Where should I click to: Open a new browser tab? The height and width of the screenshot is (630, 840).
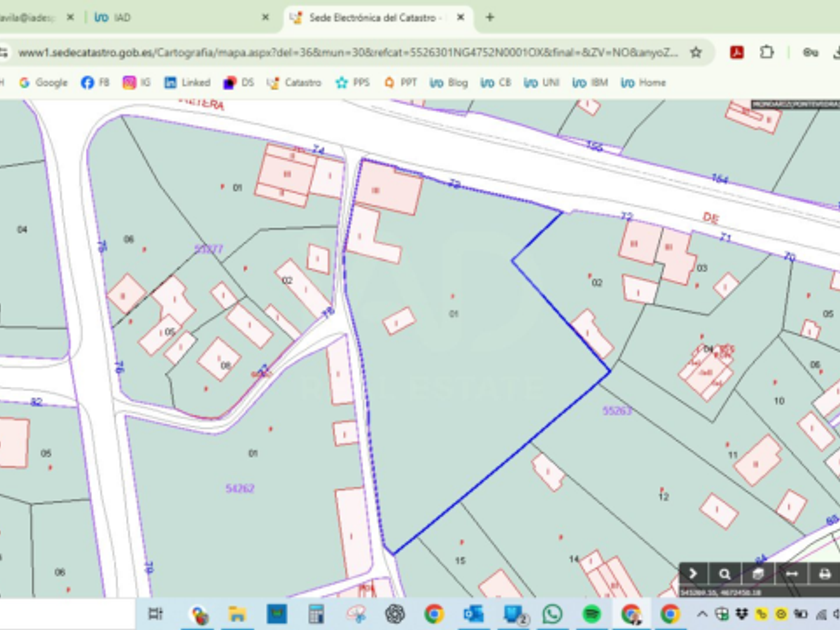[x=489, y=17]
